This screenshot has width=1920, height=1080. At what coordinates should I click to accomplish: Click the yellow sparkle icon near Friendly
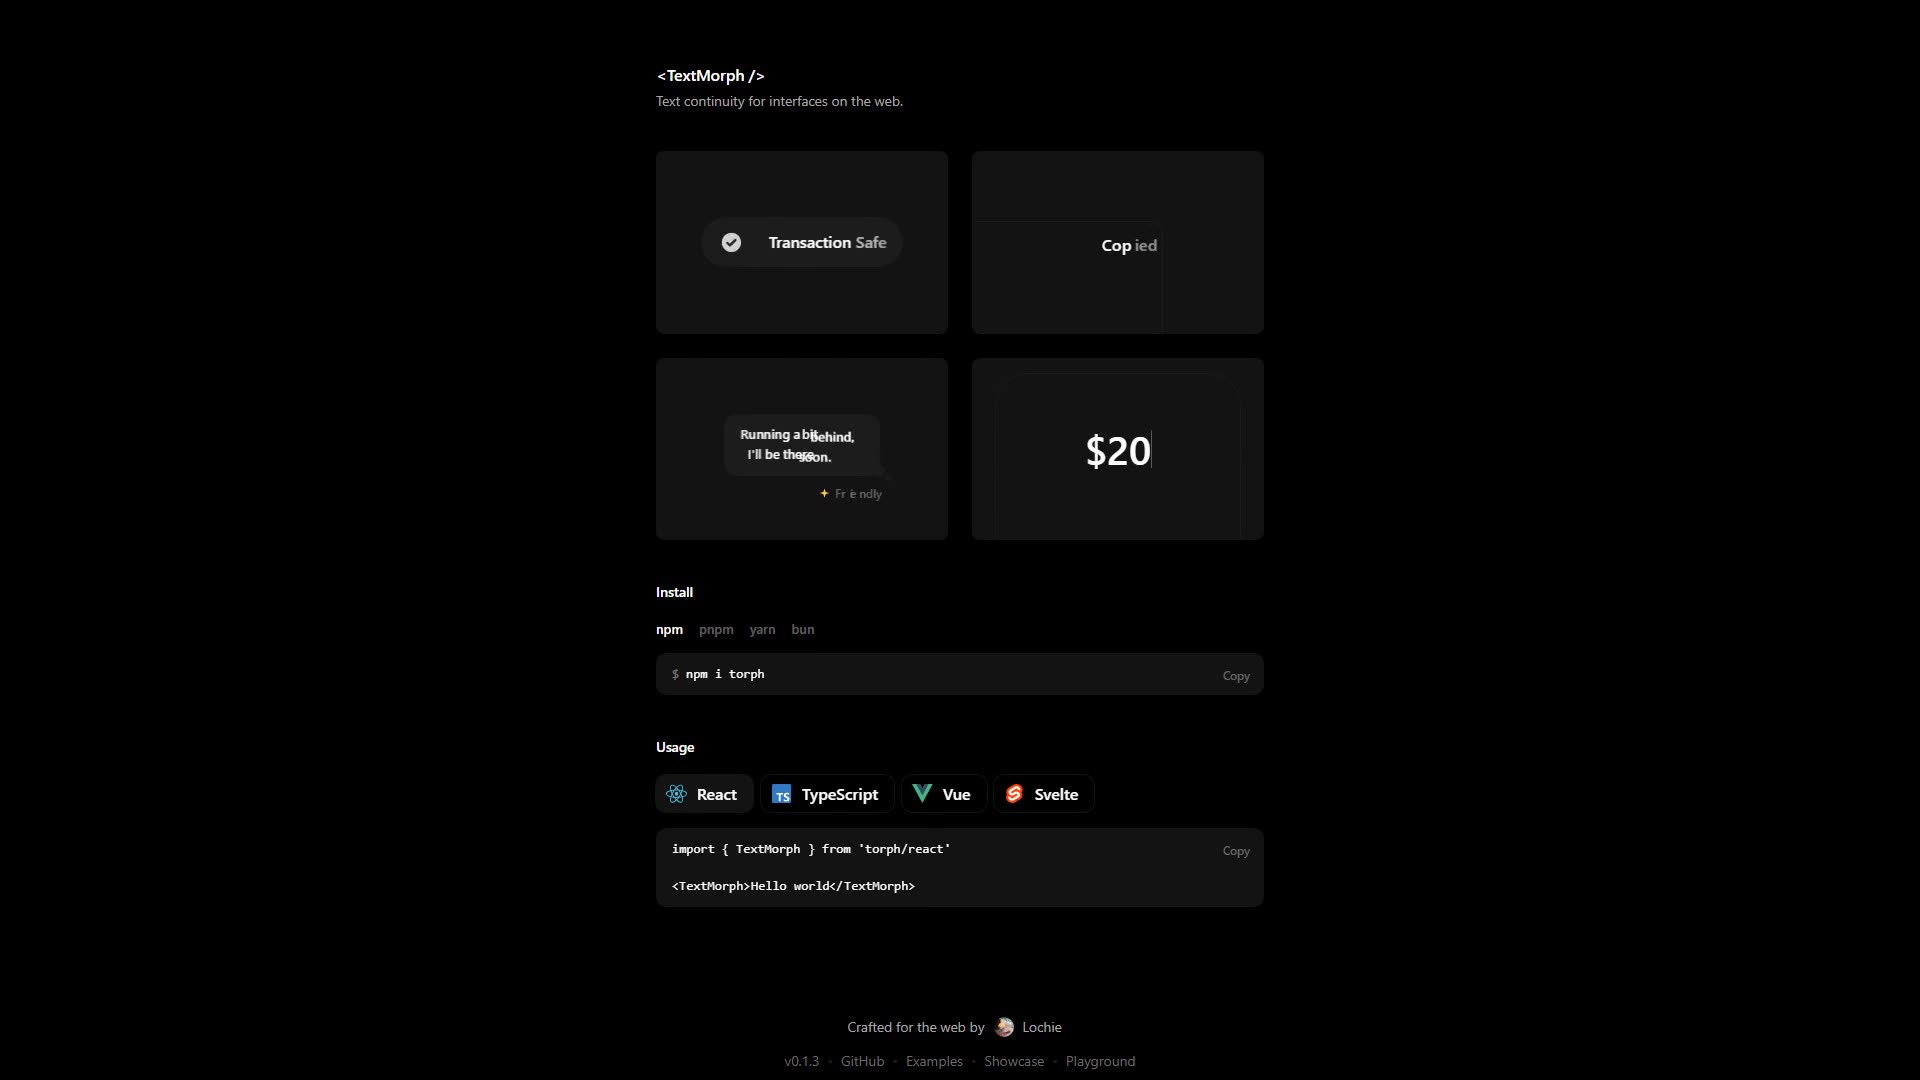point(824,493)
